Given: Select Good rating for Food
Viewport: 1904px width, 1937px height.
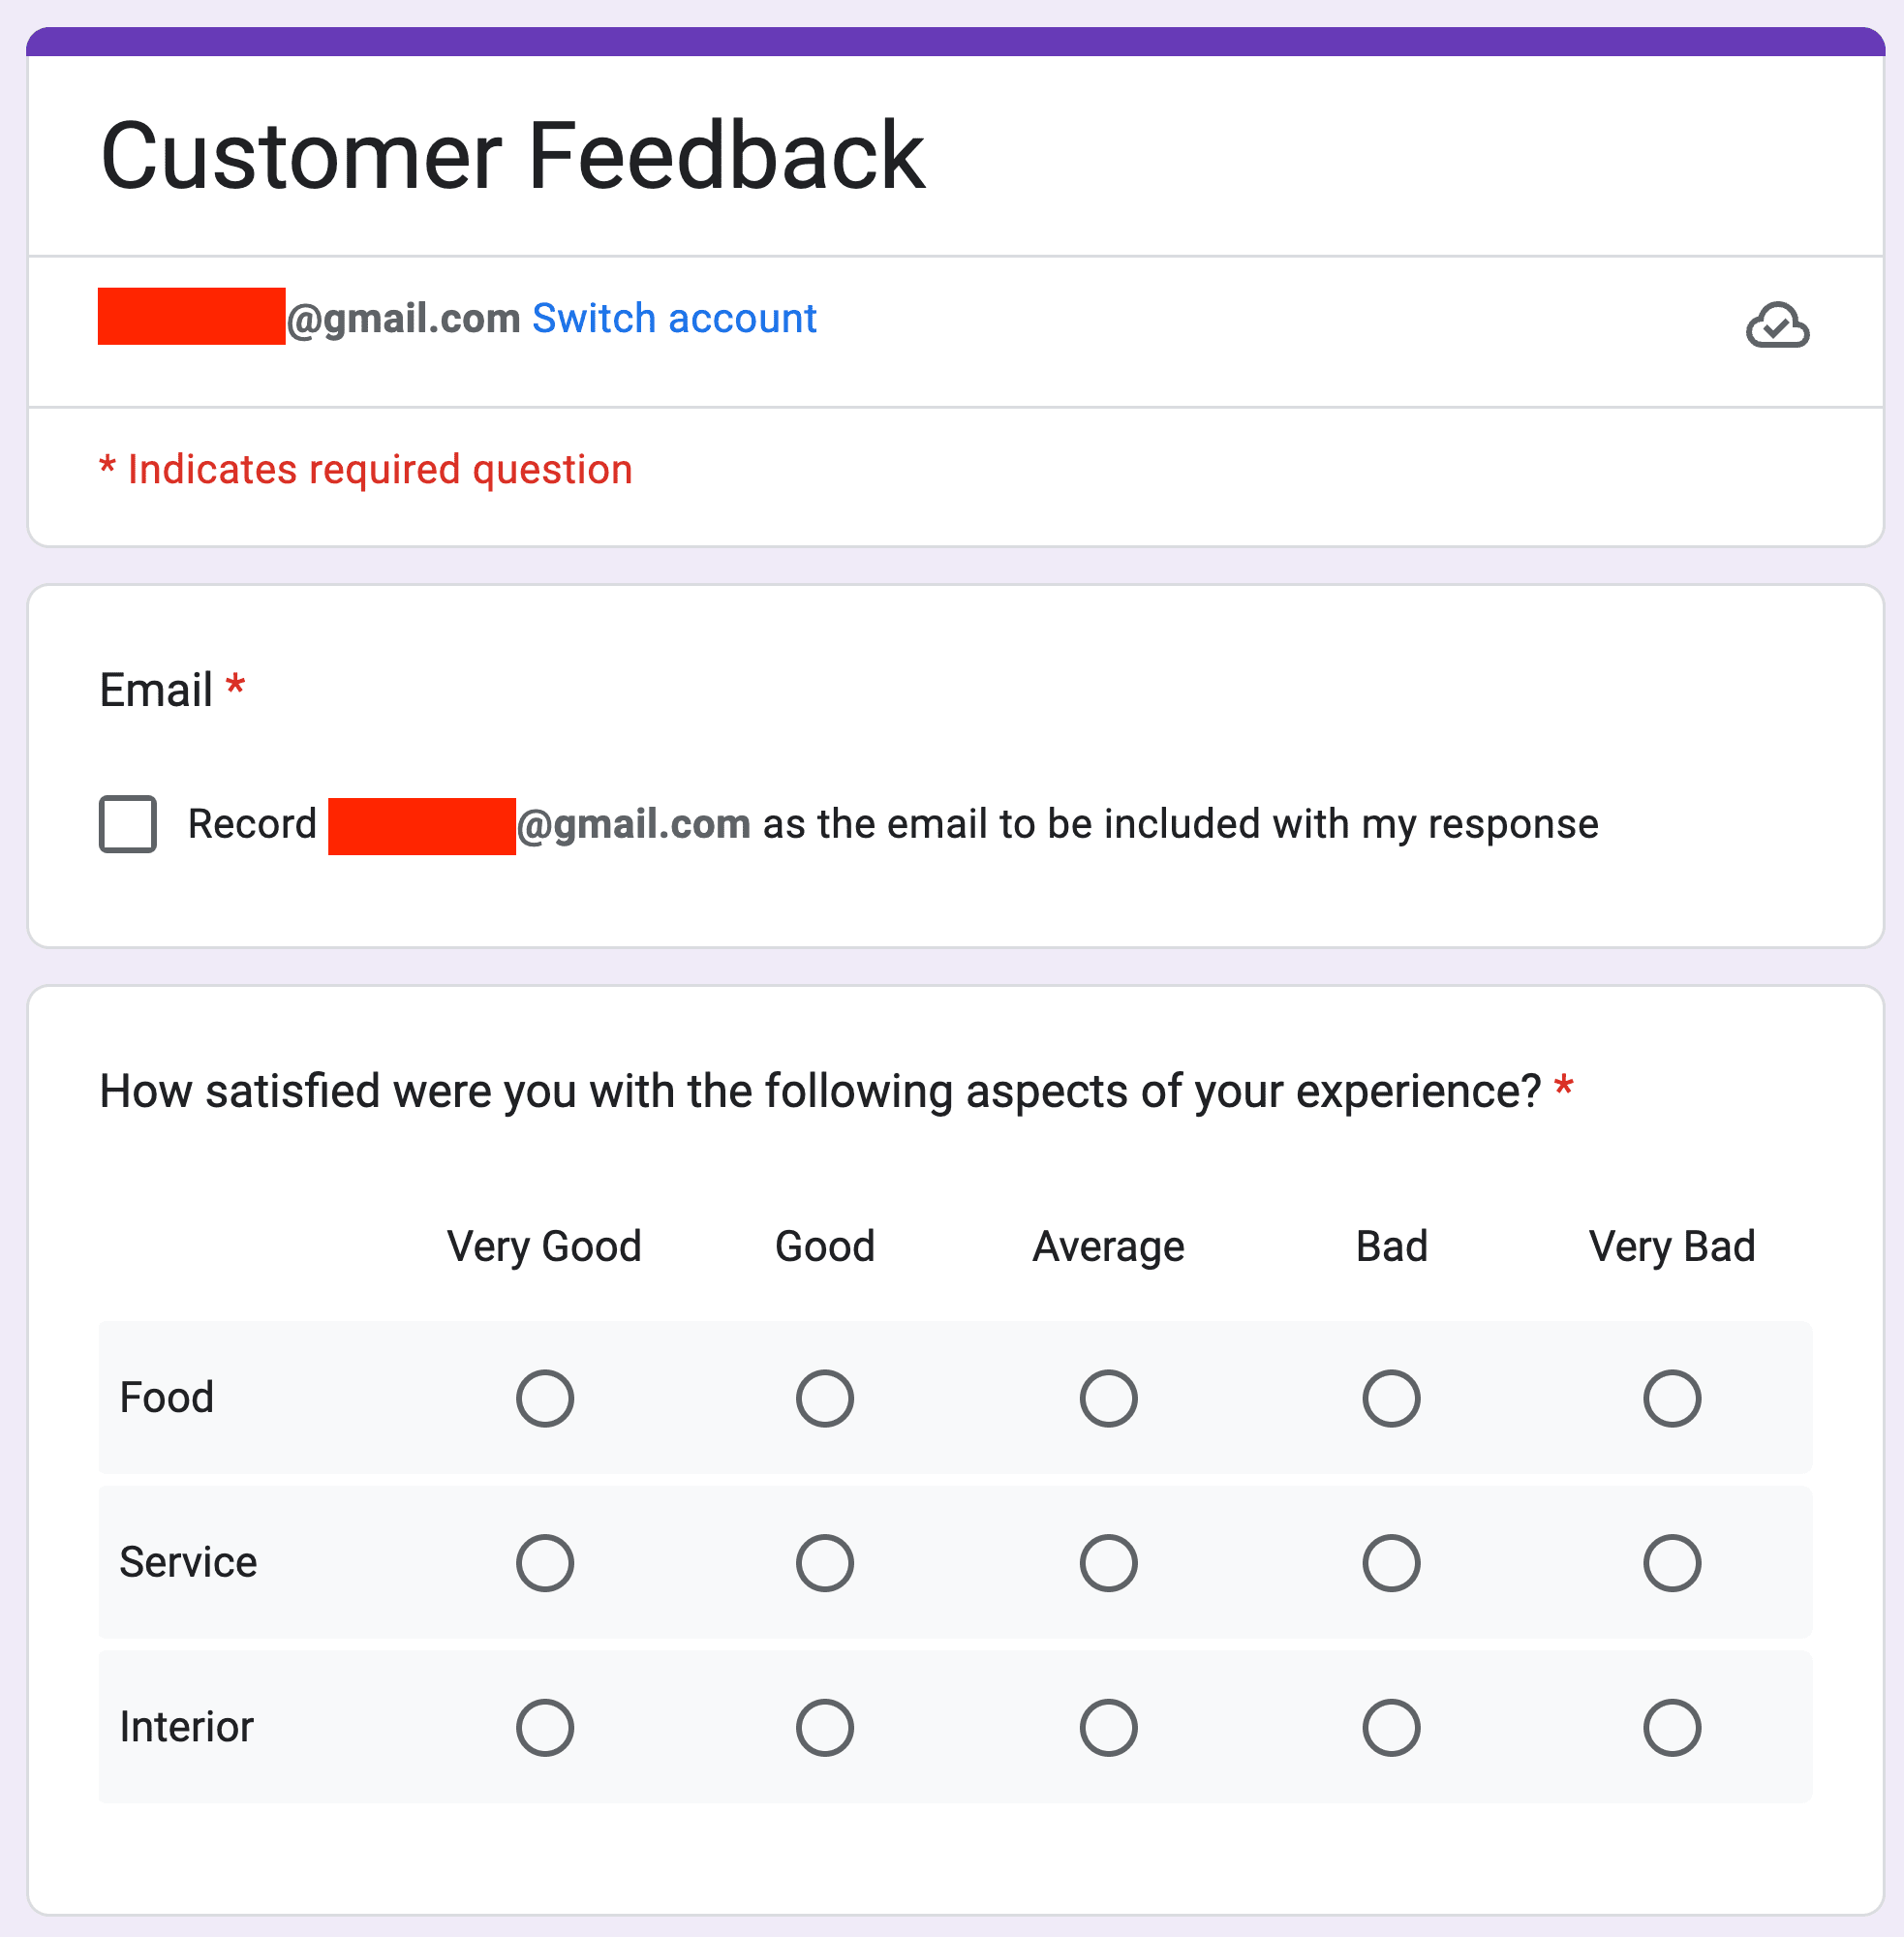Looking at the screenshot, I should coord(825,1399).
